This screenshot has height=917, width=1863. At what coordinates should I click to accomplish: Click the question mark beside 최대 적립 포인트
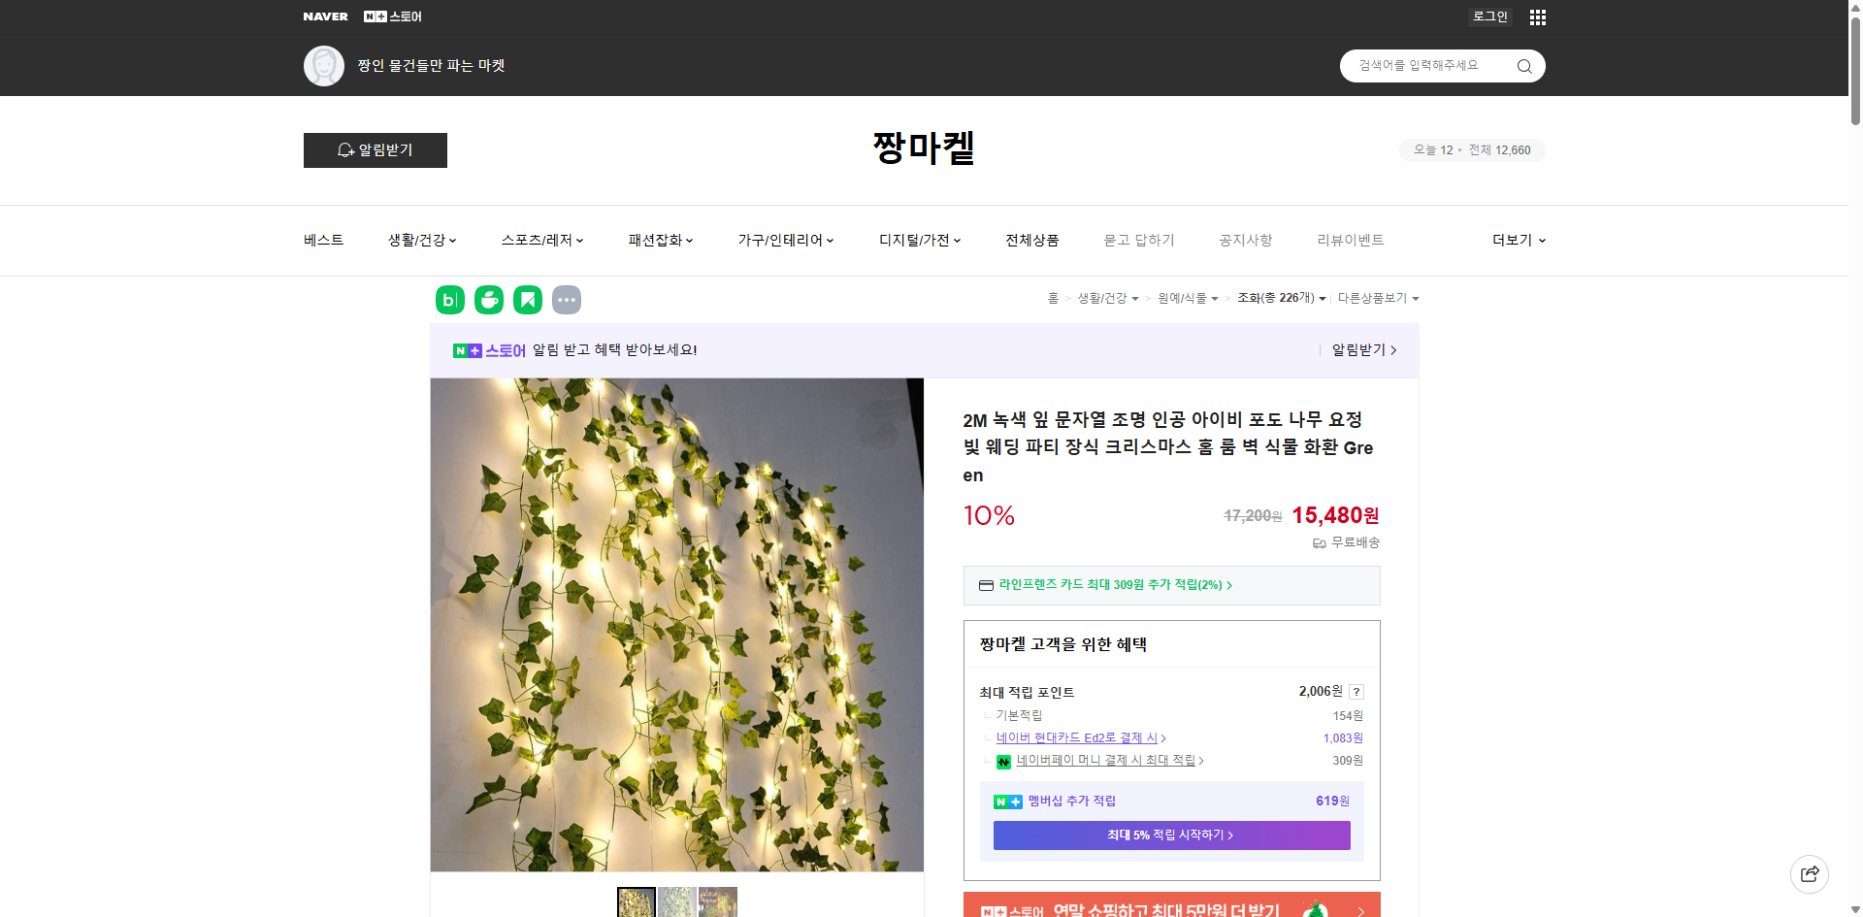(1356, 691)
